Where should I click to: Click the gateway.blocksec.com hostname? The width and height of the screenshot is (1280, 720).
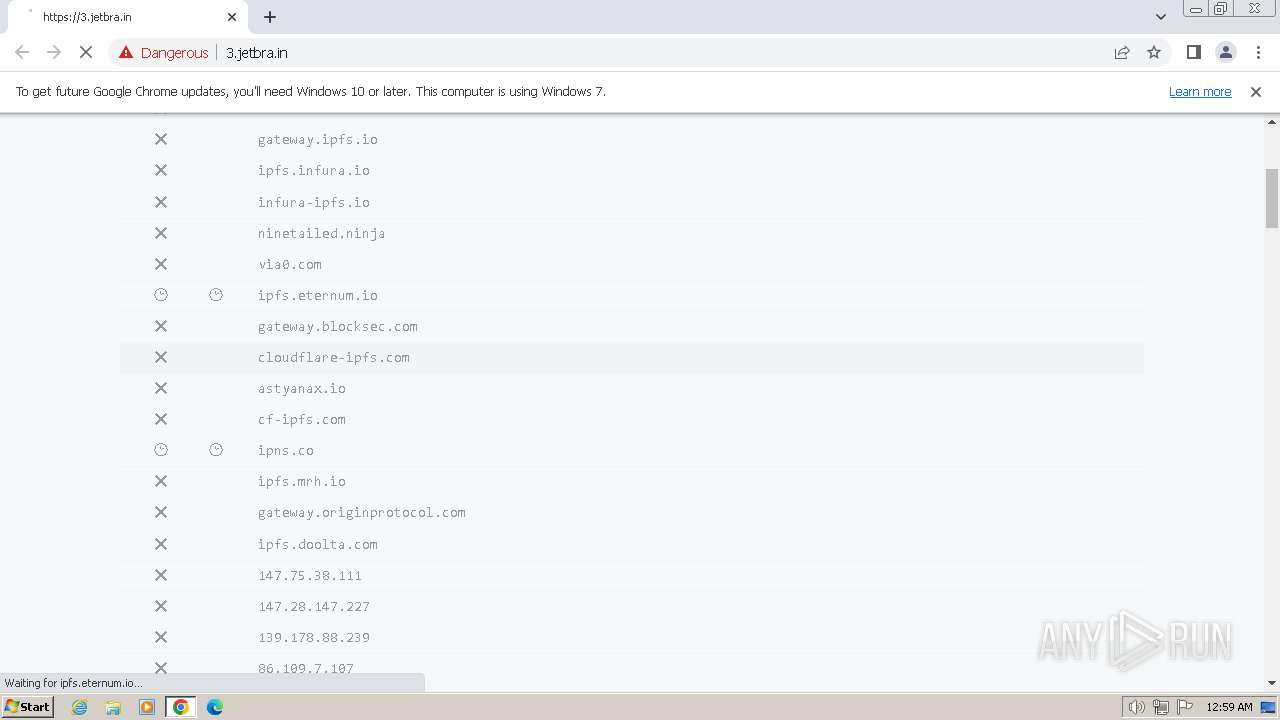pyautogui.click(x=338, y=326)
